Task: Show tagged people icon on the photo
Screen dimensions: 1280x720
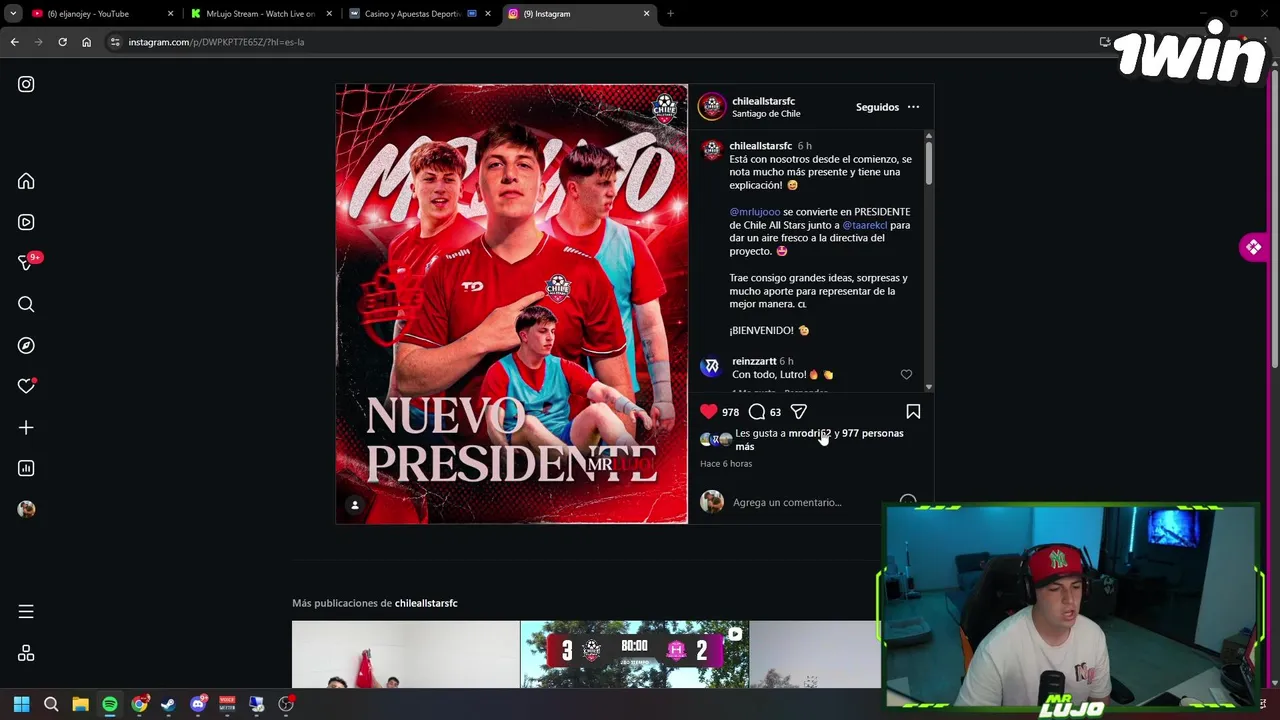Action: click(354, 505)
